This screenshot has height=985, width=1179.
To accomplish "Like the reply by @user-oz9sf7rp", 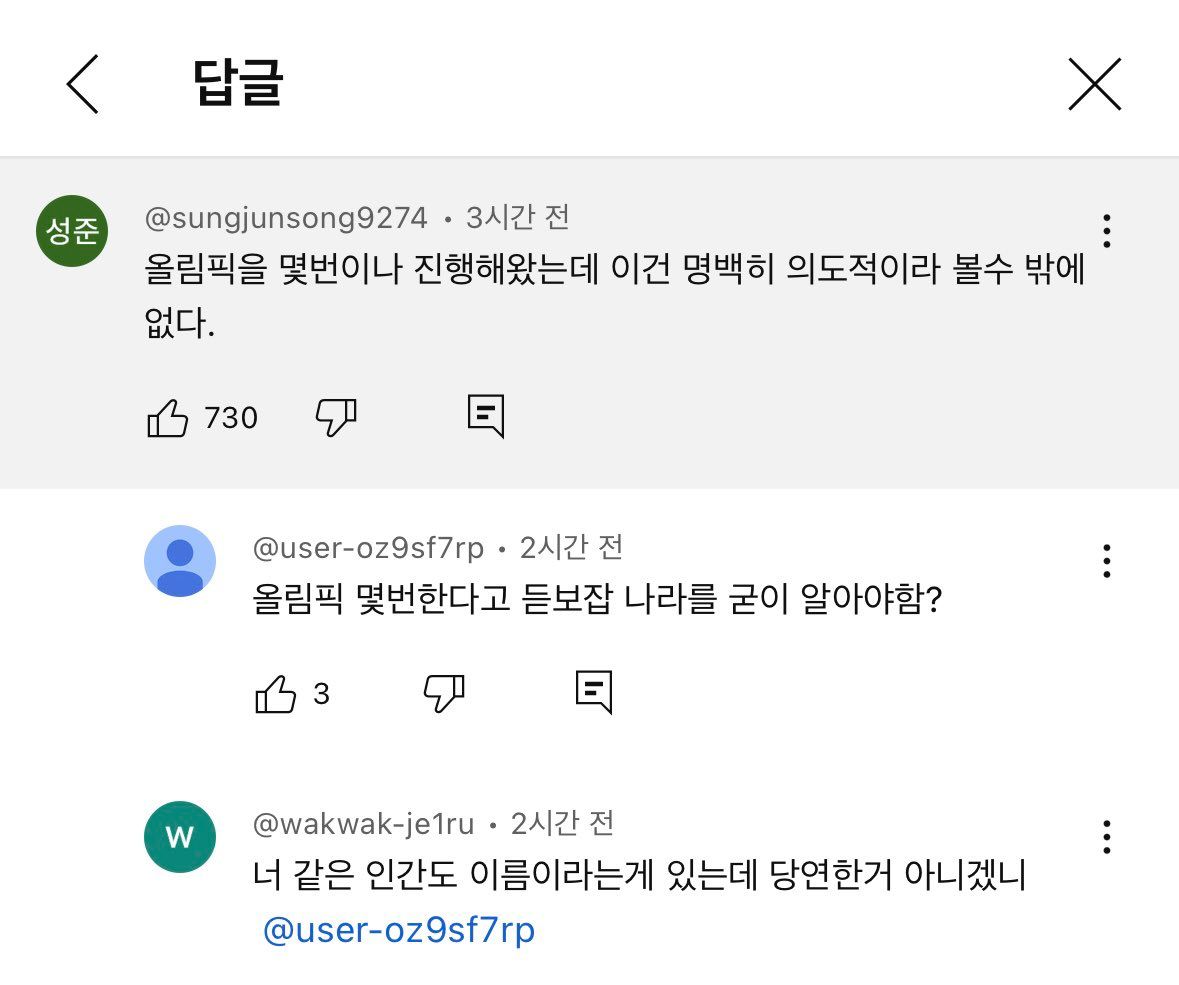I will pos(276,694).
